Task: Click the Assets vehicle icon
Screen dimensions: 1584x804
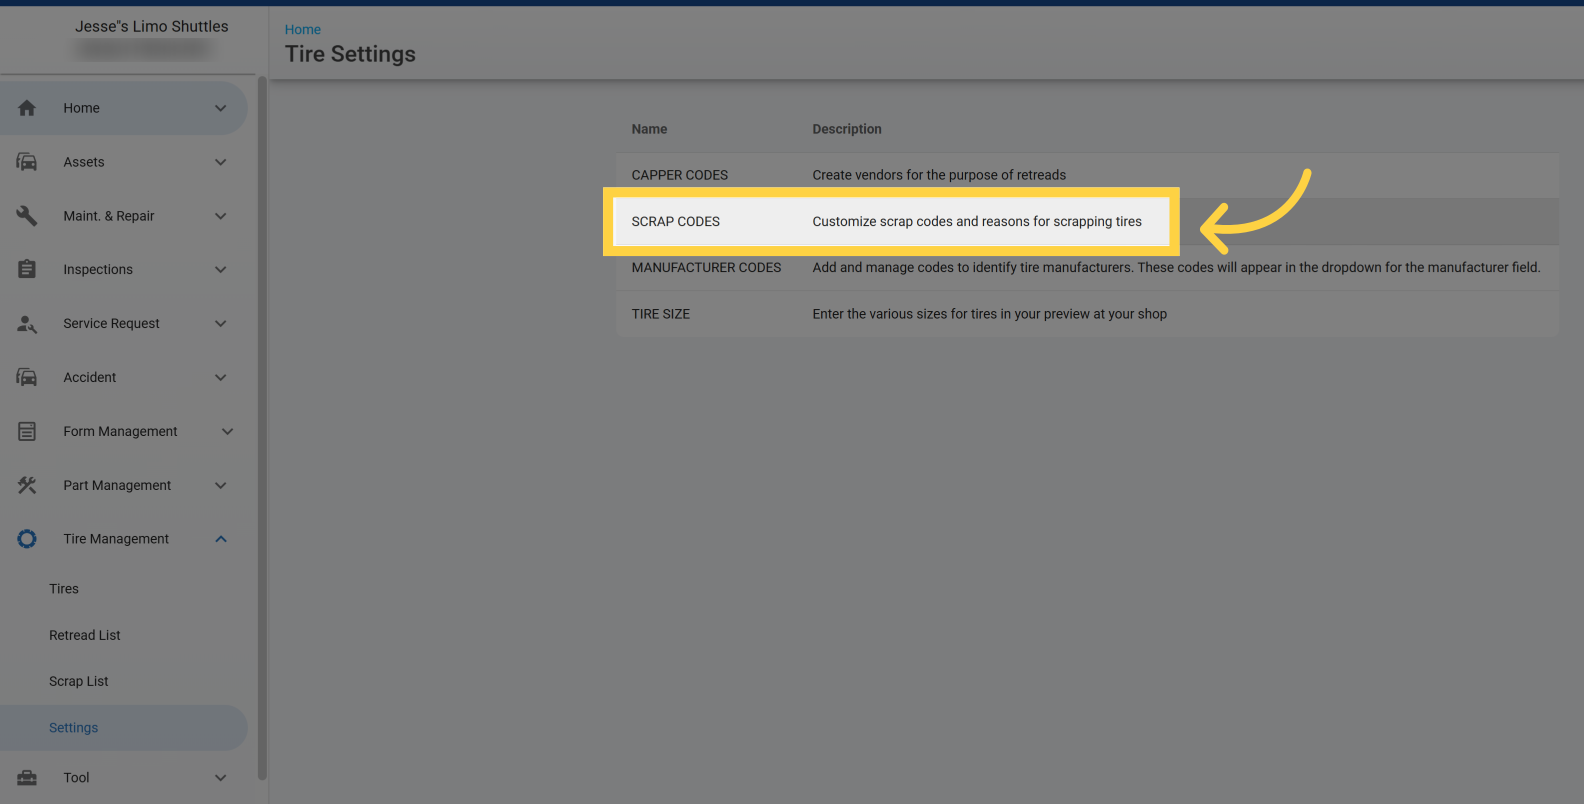Action: coord(27,162)
